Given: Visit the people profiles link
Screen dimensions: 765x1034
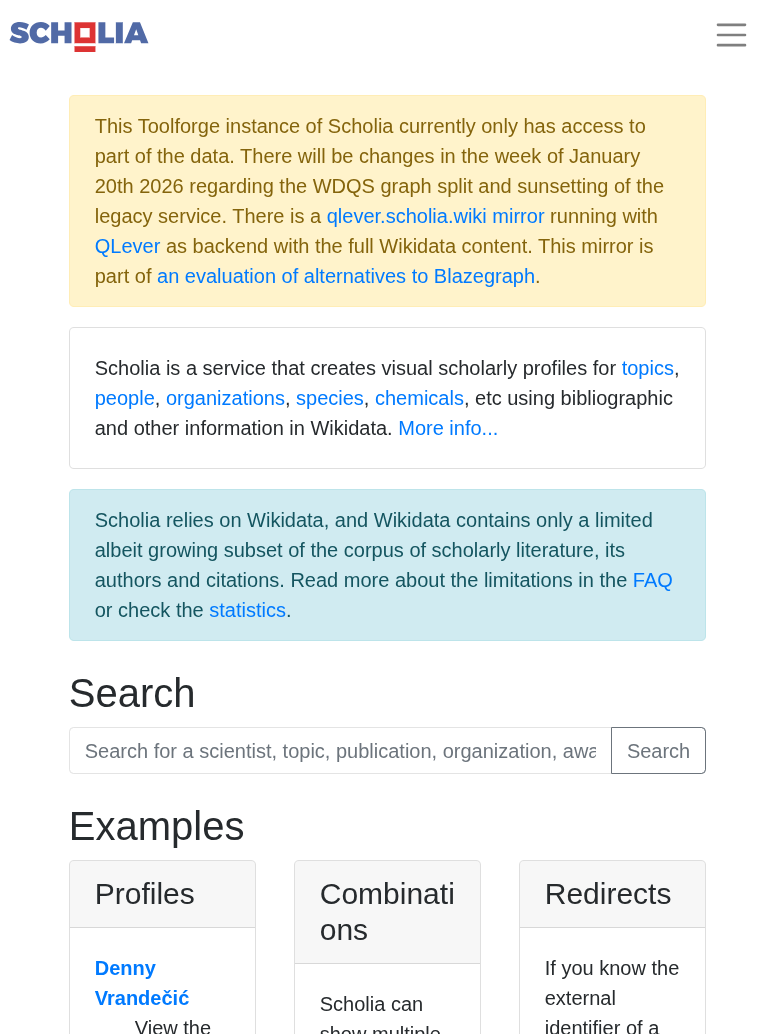Looking at the screenshot, I should click(125, 398).
